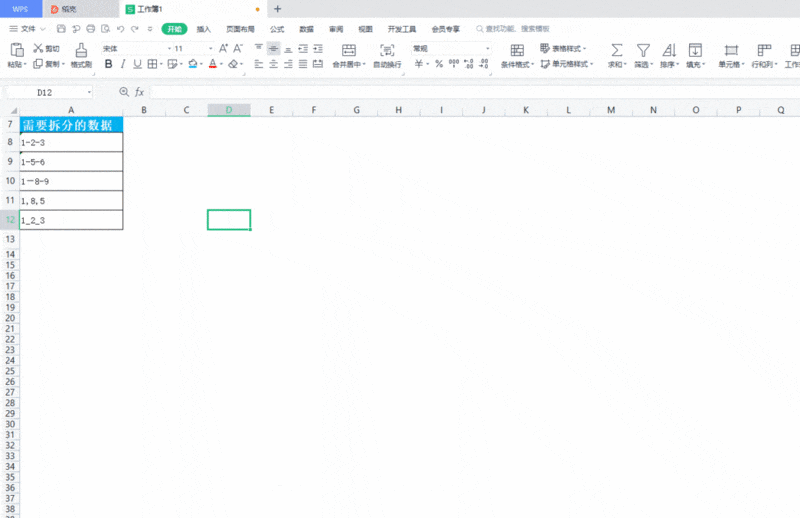Center text horizontally

pos(273,64)
